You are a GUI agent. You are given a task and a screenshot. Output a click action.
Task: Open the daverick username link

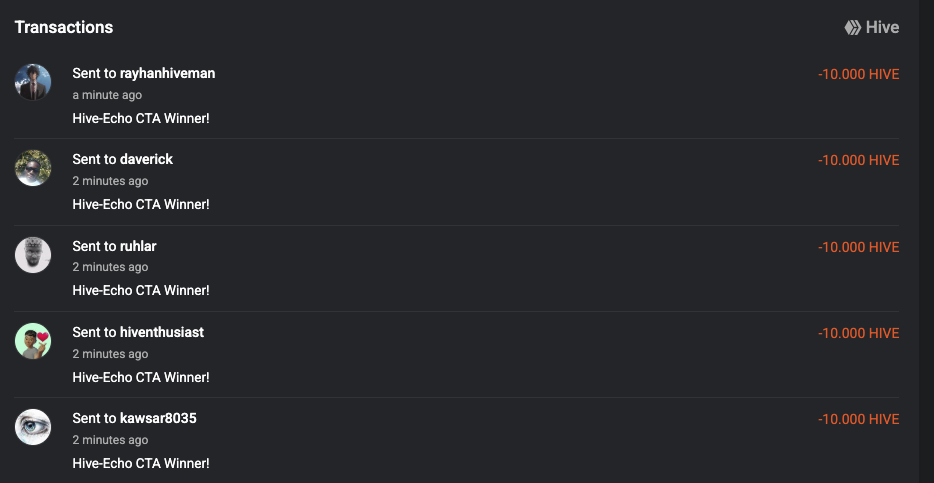tap(146, 160)
